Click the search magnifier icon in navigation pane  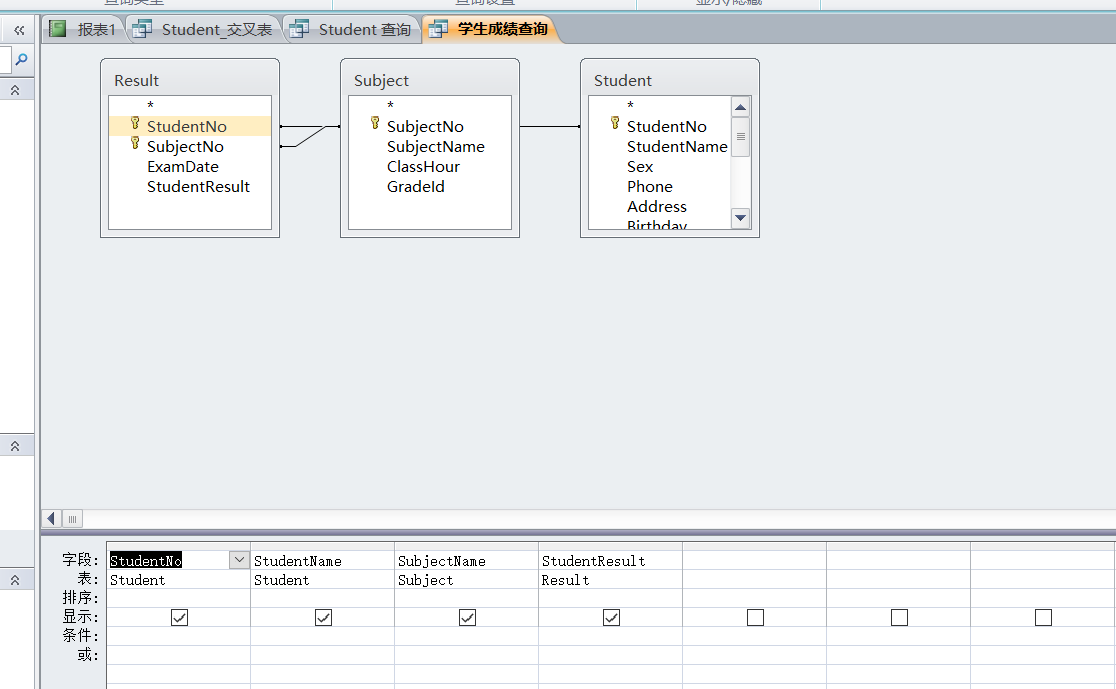[x=21, y=60]
